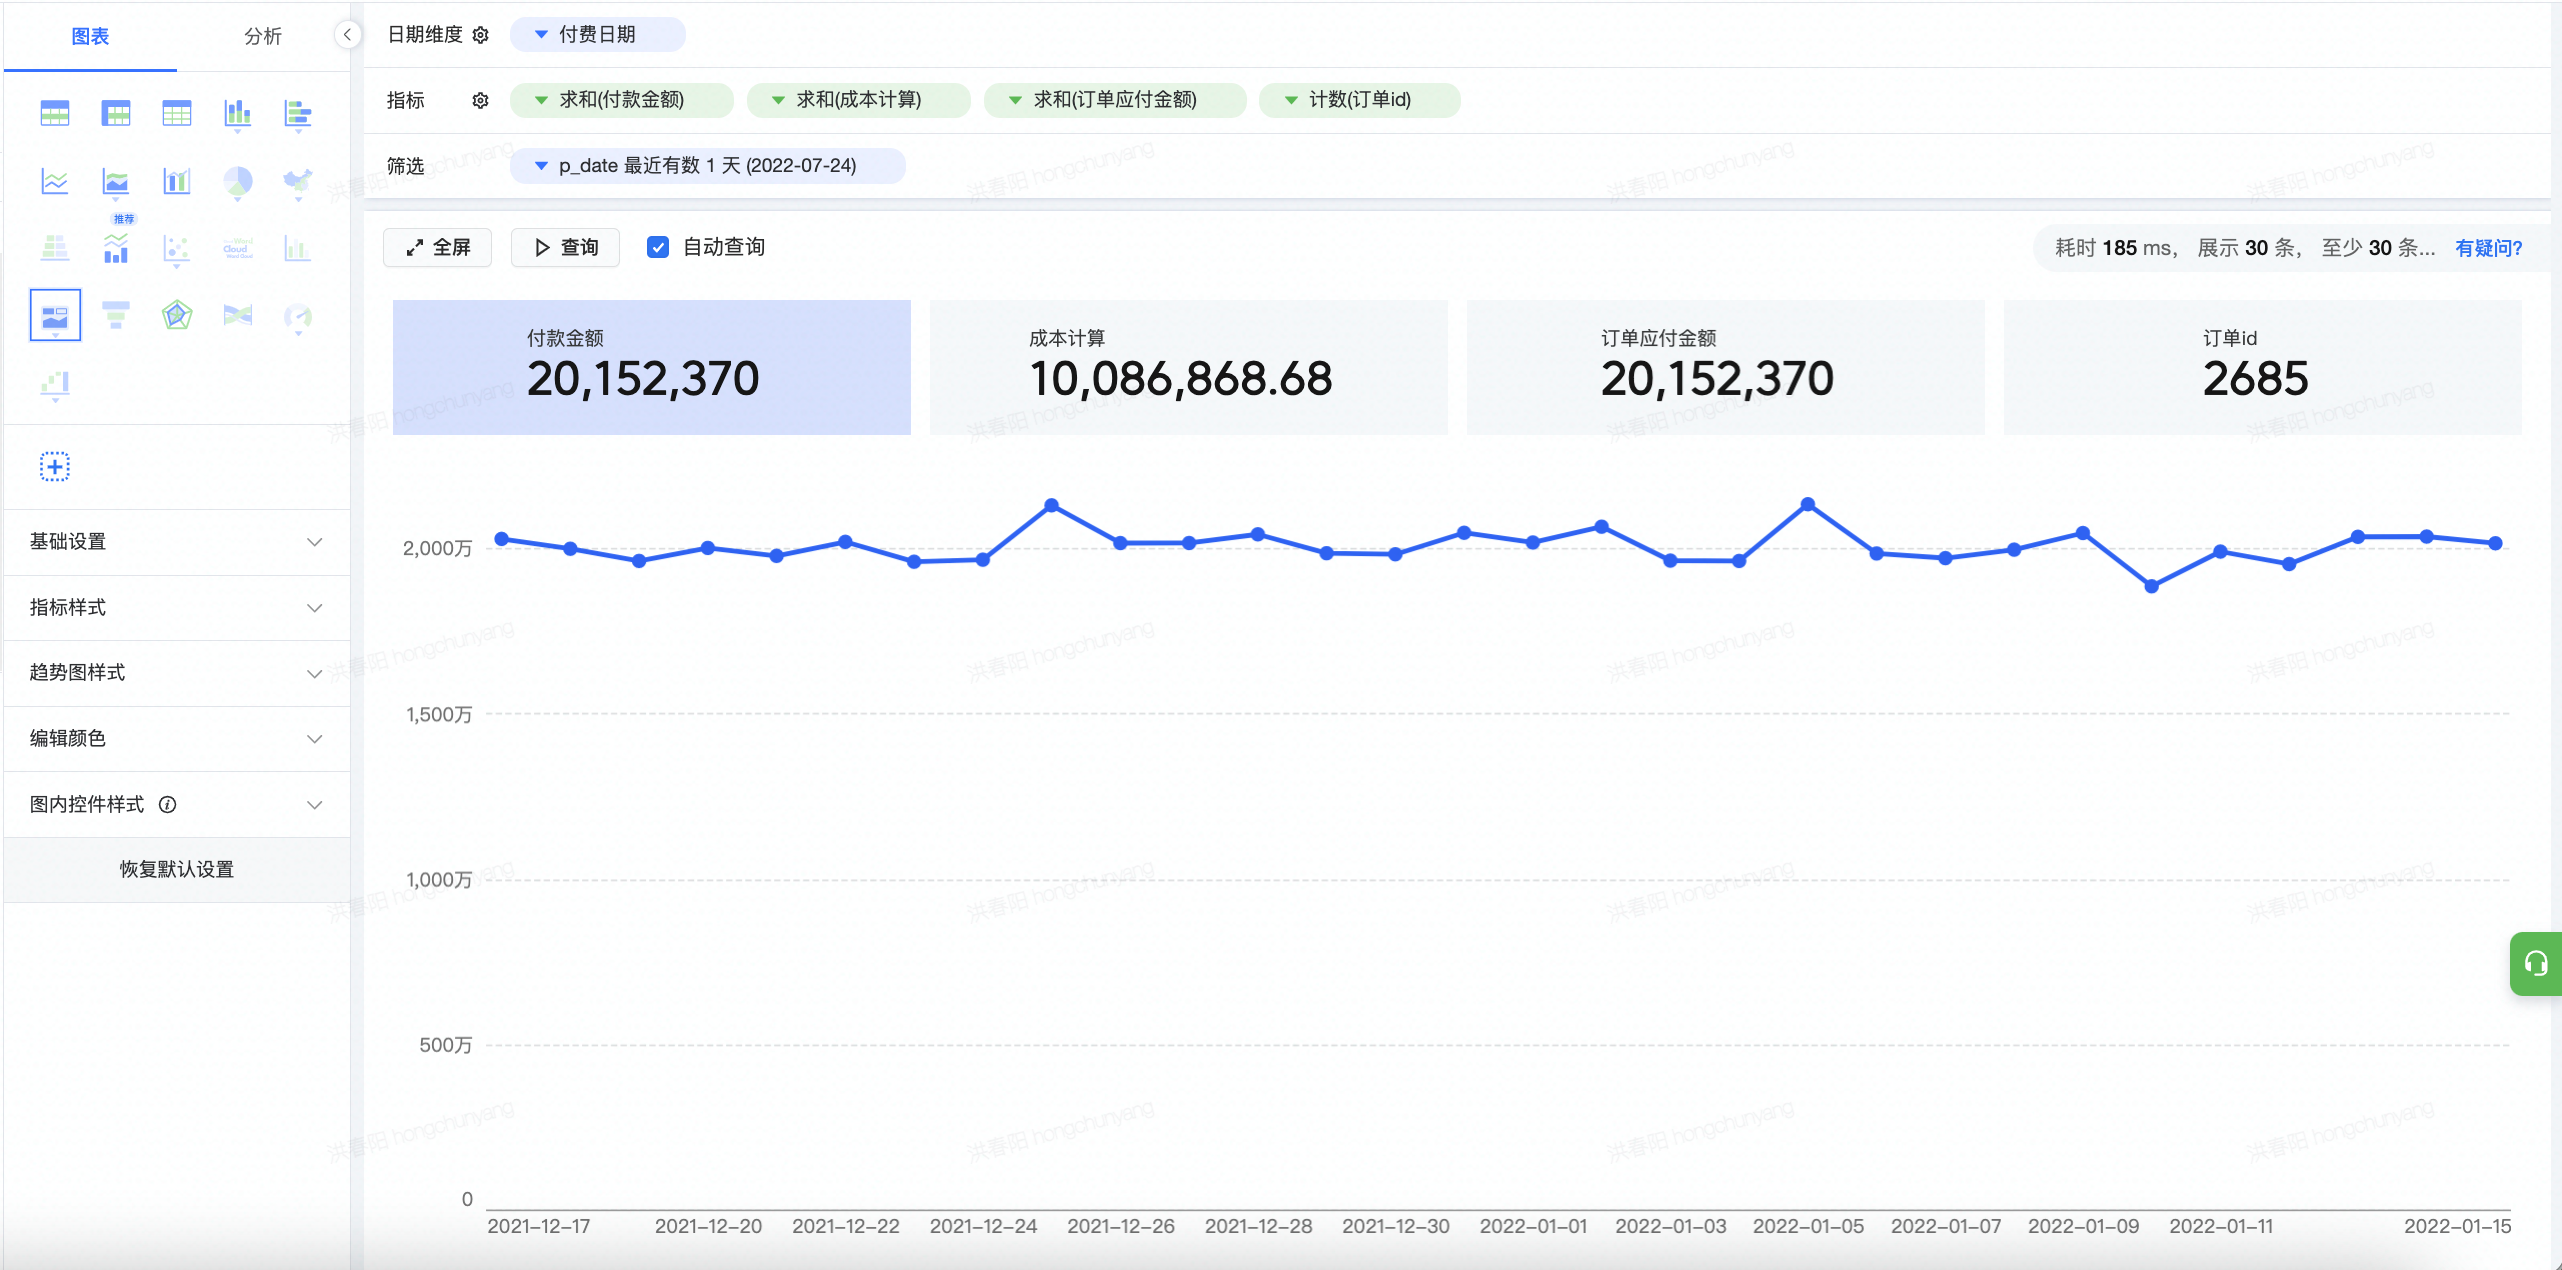Screen dimensions: 2562x1270
Task: Choose the horizontal bar chart icon
Action: pos(298,114)
